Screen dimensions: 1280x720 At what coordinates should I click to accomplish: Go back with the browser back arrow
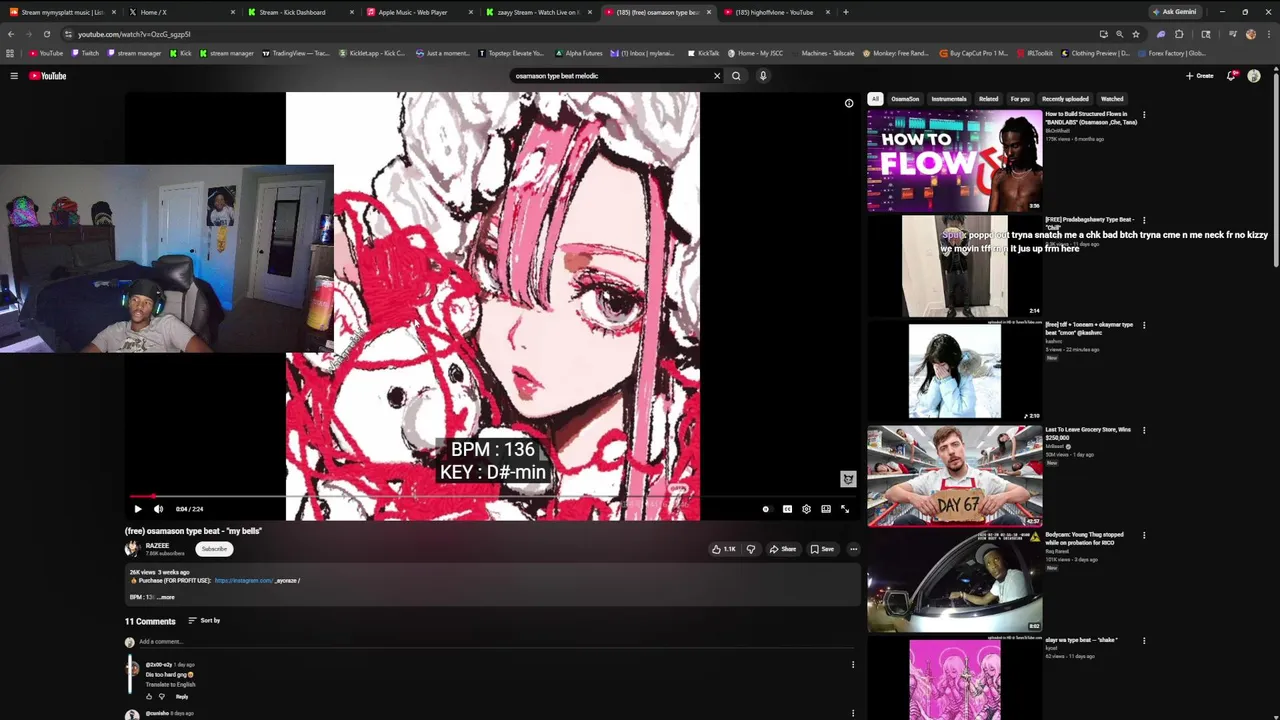tap(11, 34)
